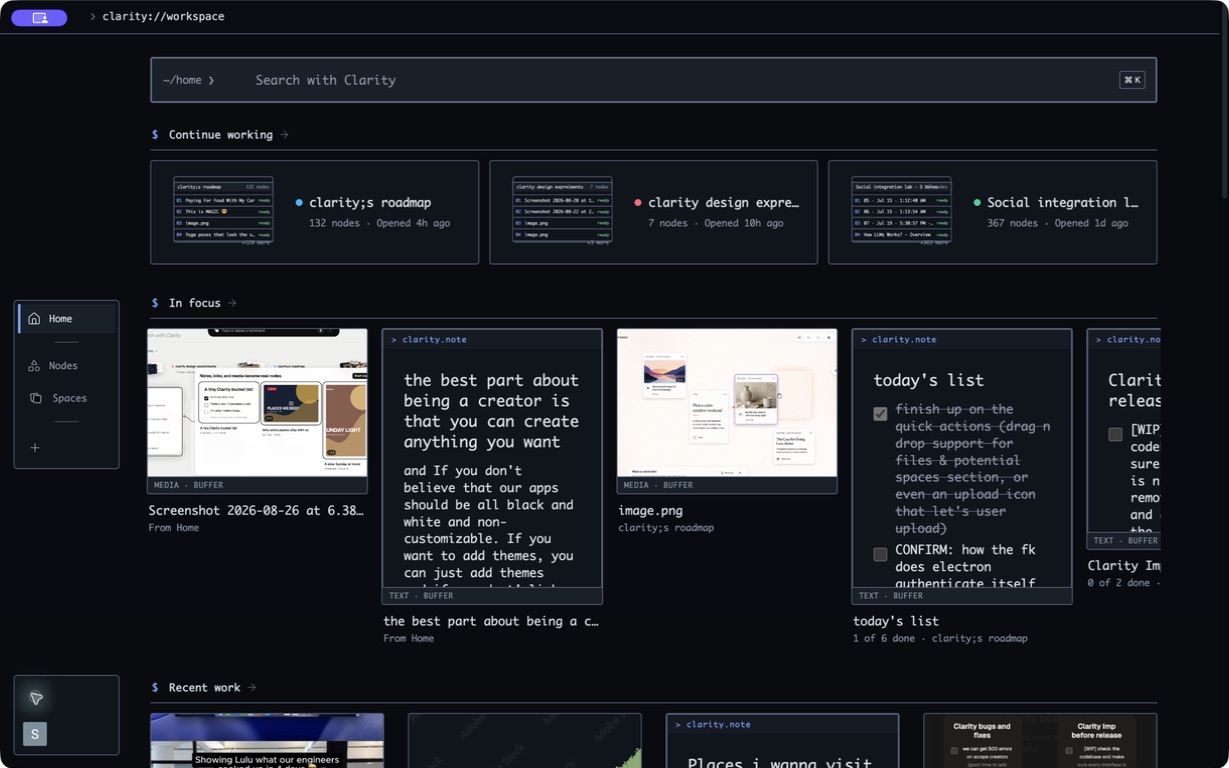Open the clarity;s roadmap space card

[314, 212]
